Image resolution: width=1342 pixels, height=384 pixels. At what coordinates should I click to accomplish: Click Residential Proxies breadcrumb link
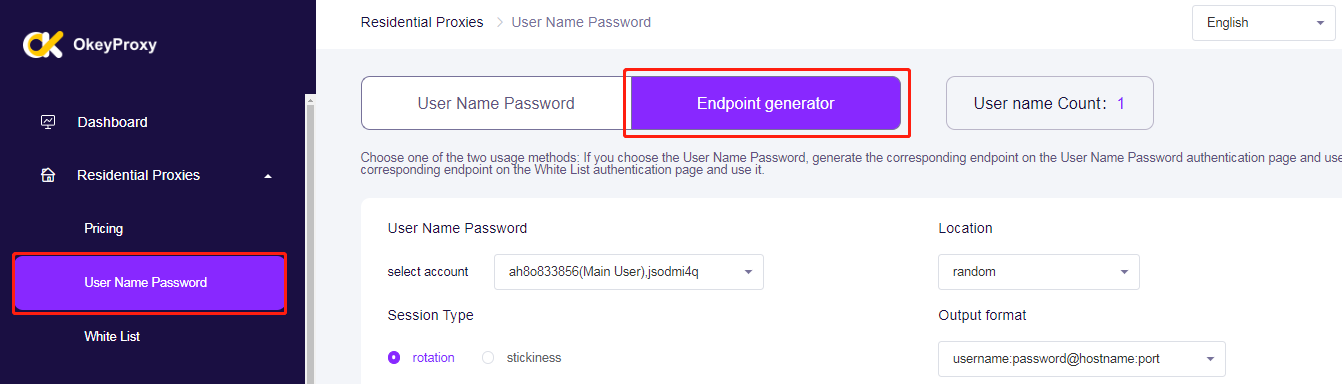tap(422, 22)
